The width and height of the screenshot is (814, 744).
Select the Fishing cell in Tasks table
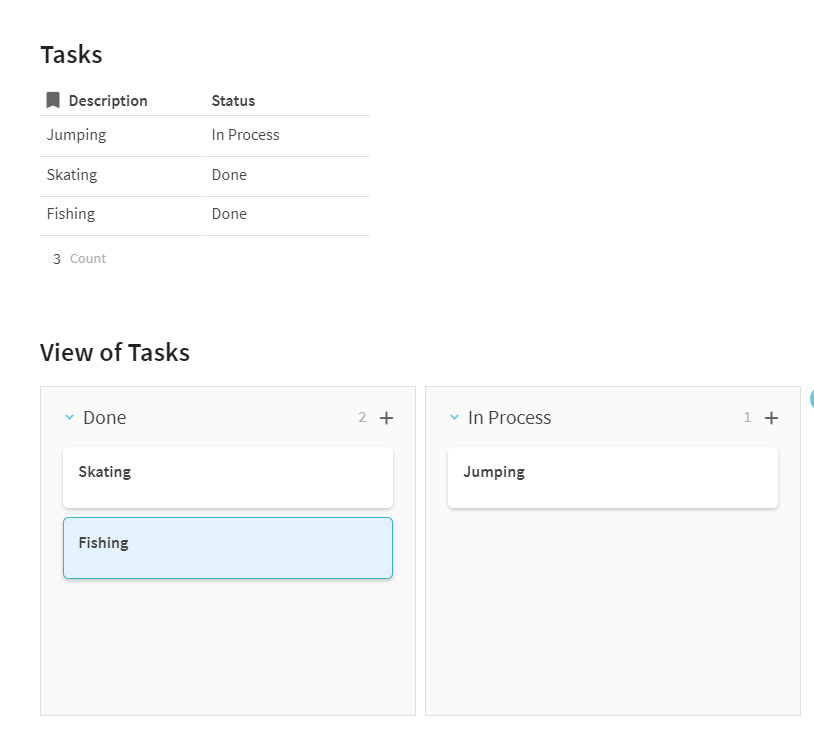(71, 214)
